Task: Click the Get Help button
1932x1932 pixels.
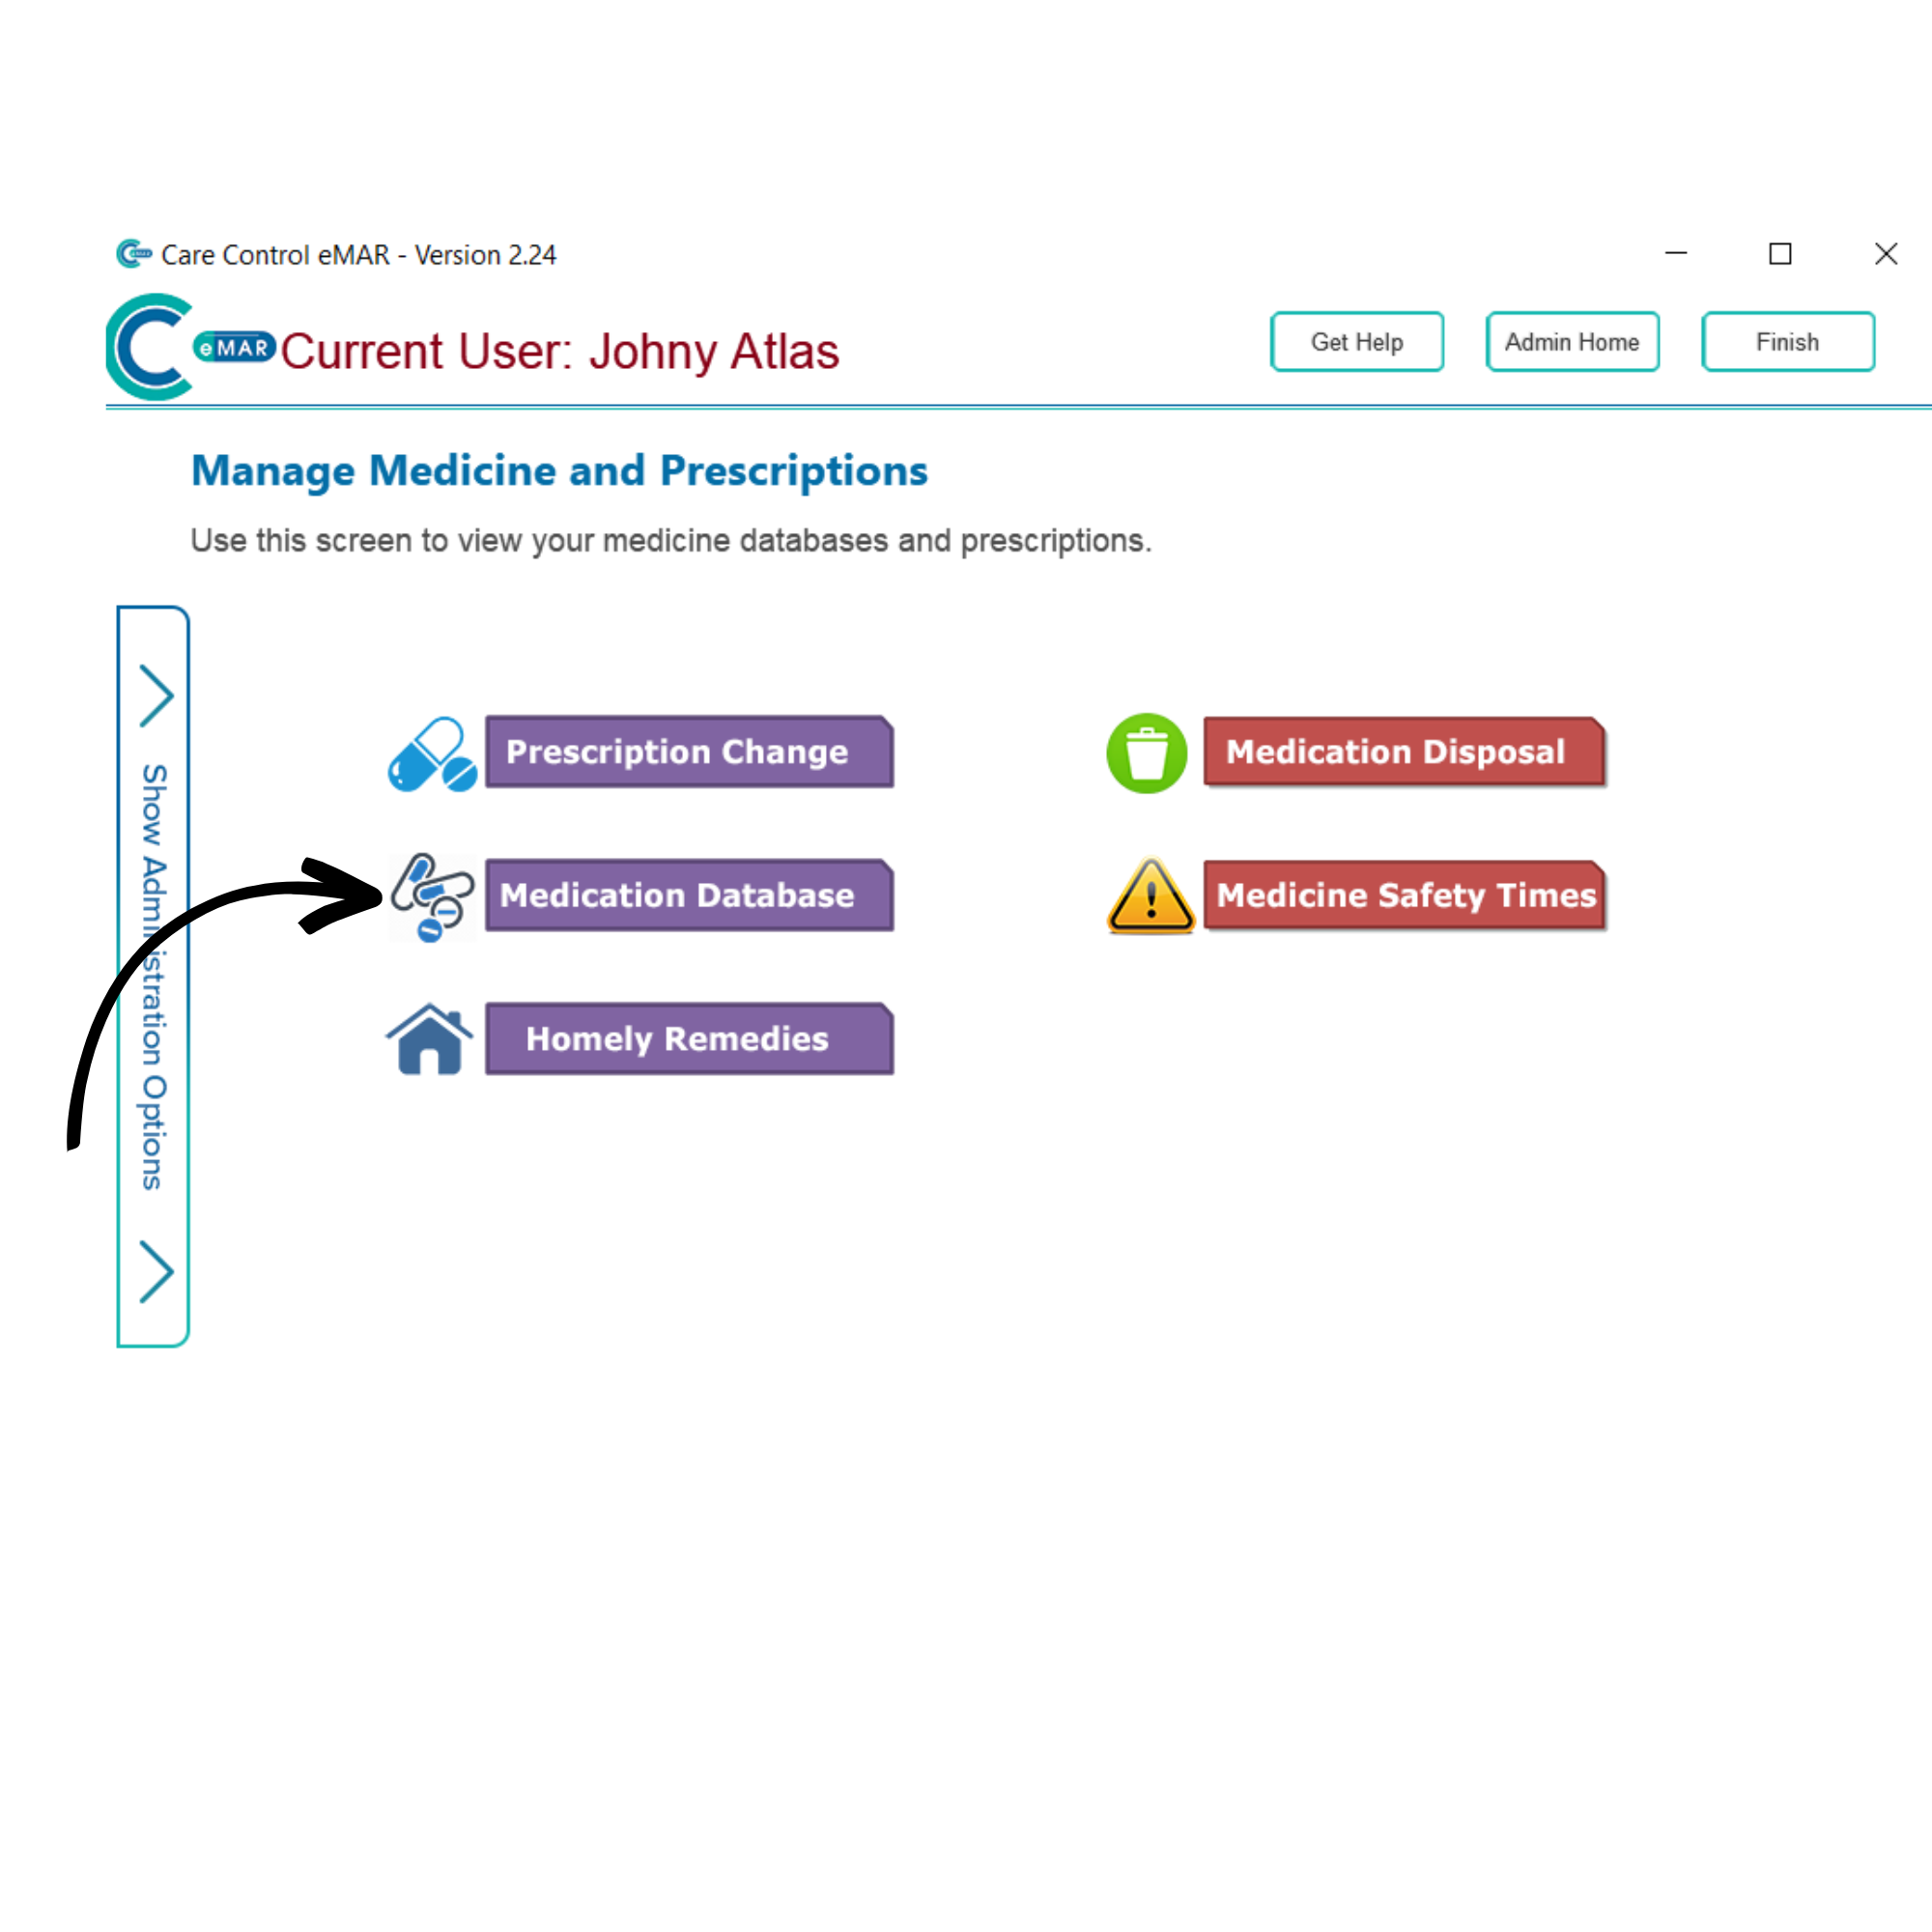Action: click(x=1357, y=342)
